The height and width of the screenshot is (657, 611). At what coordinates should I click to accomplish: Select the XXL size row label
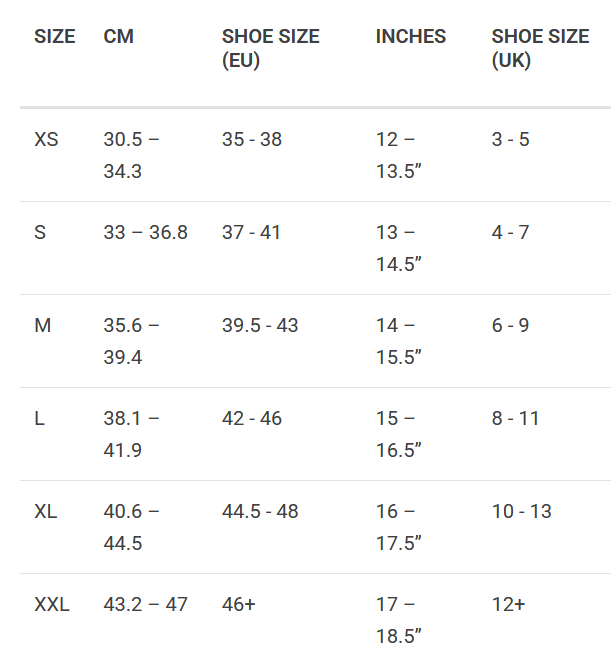[52, 605]
